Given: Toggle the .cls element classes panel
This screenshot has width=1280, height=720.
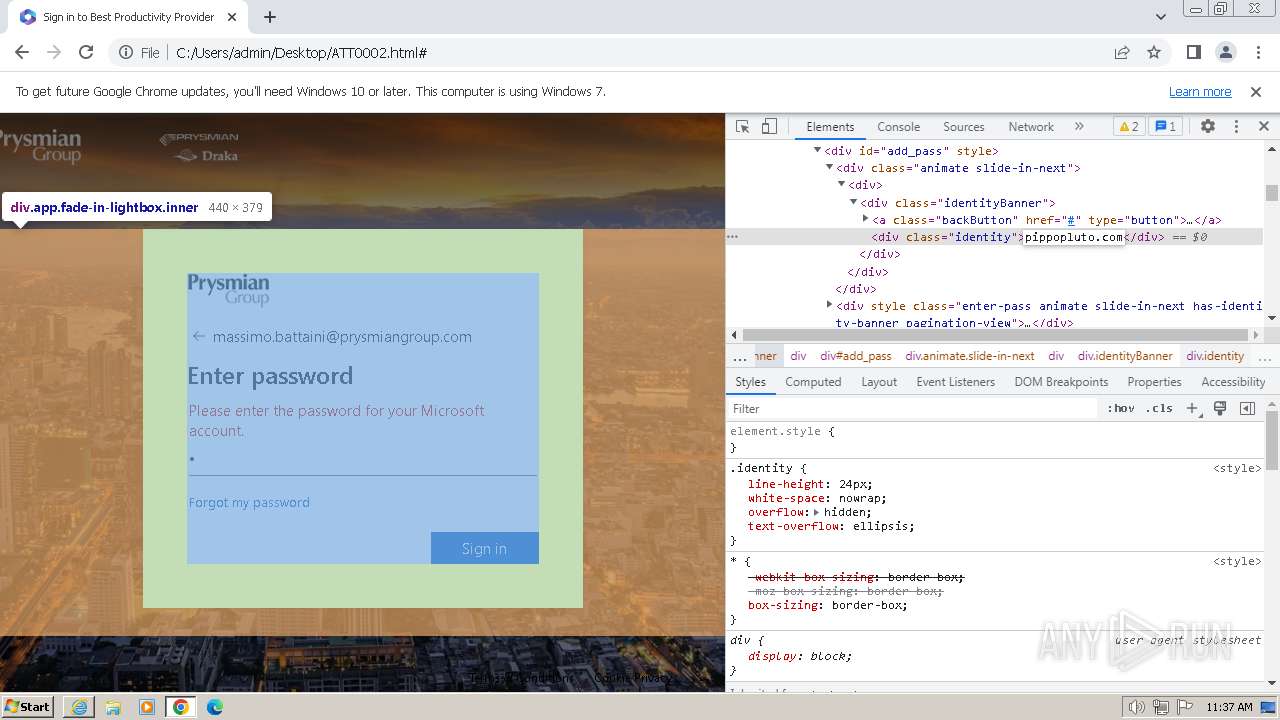Looking at the screenshot, I should pyautogui.click(x=1159, y=408).
